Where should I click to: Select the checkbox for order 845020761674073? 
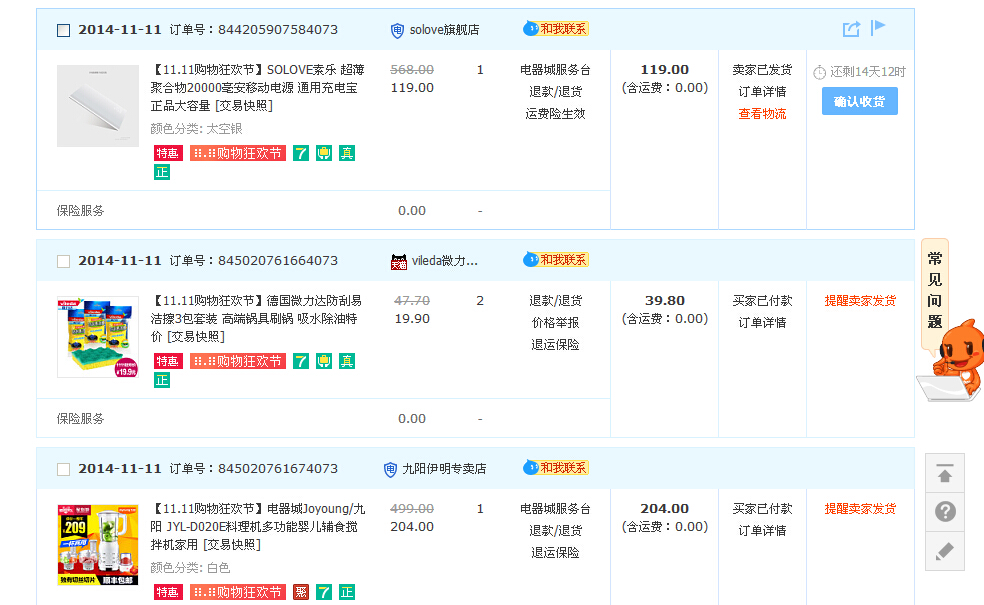[63, 469]
